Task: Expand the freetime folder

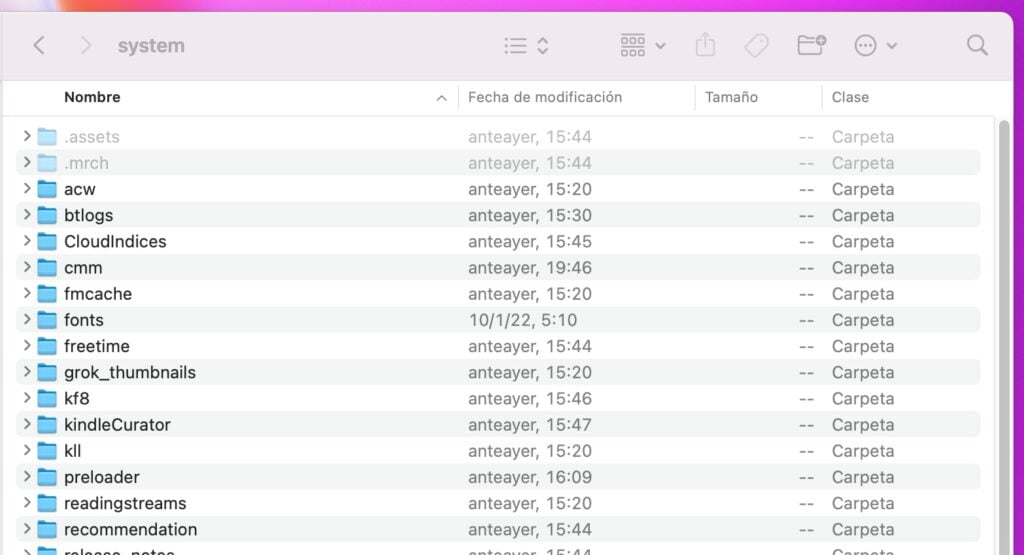Action: click(x=27, y=345)
